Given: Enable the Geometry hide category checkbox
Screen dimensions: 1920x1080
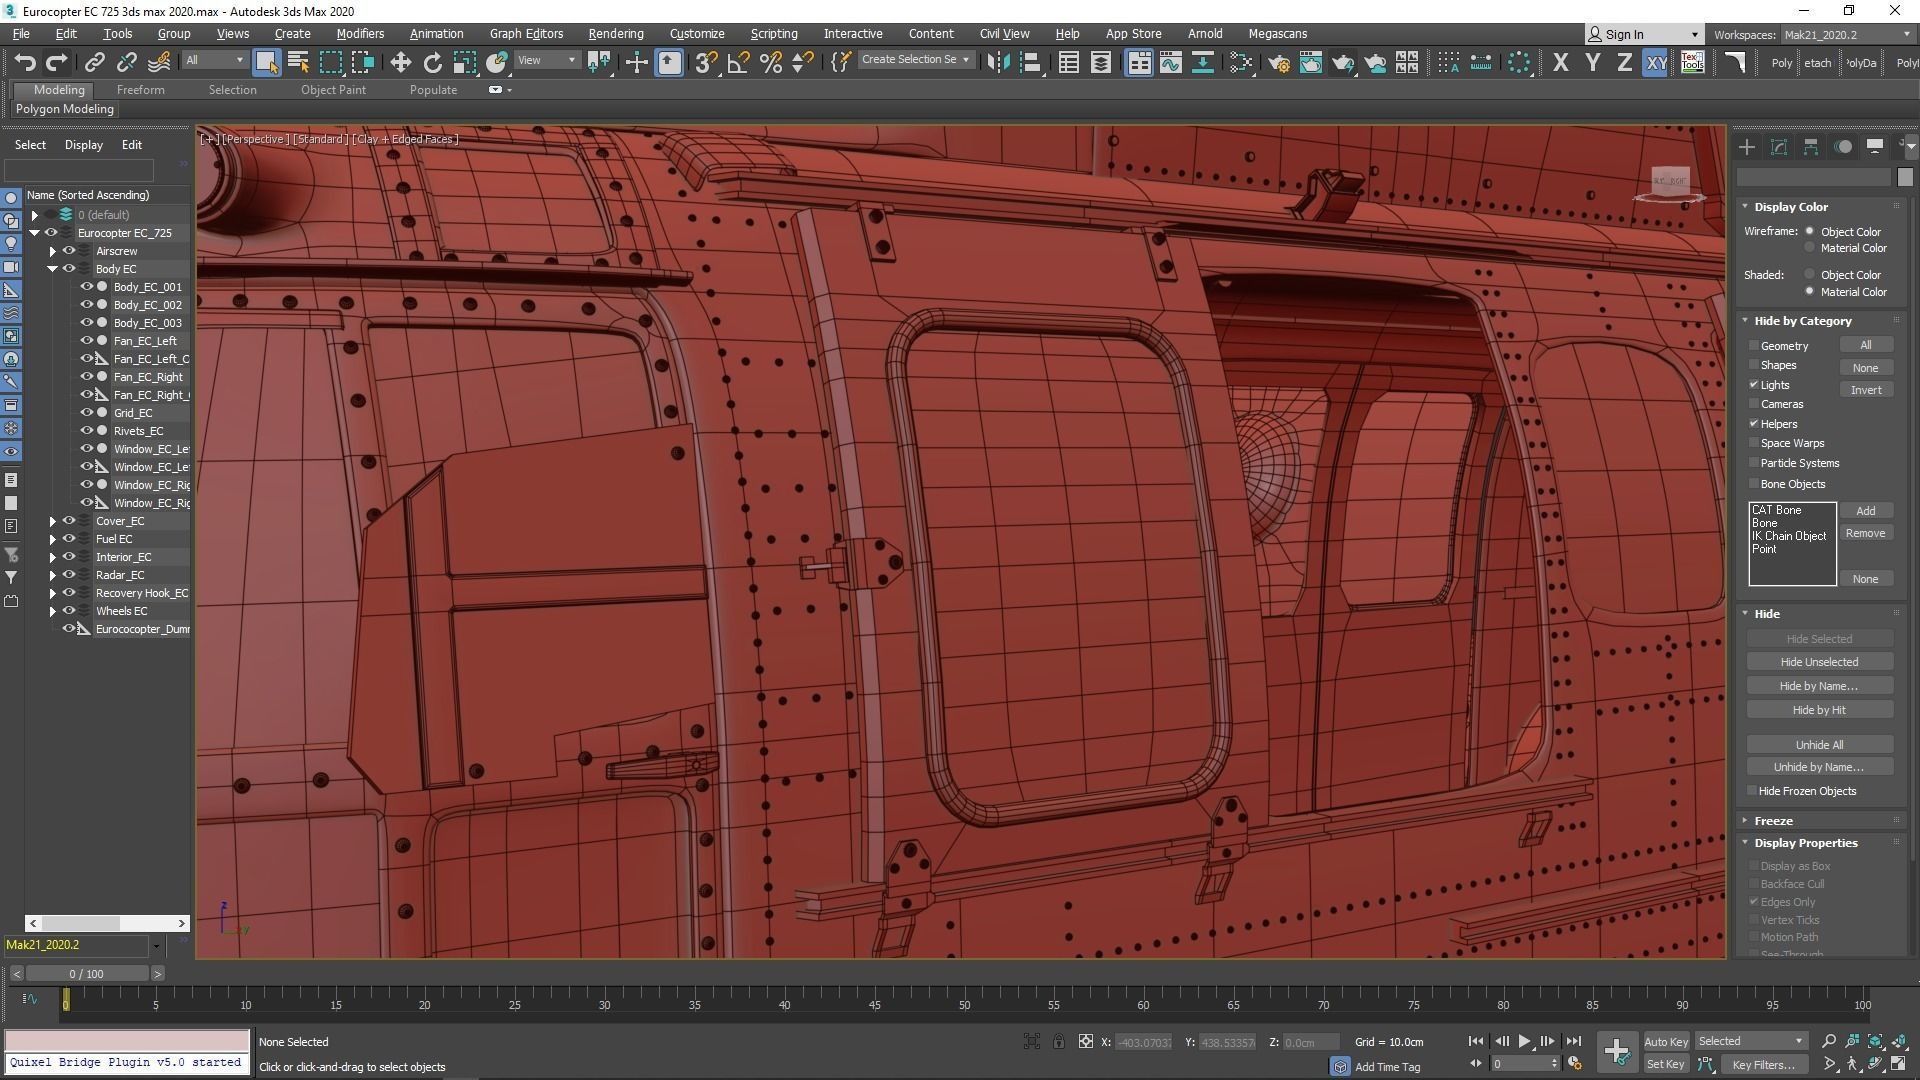Looking at the screenshot, I should point(1754,345).
